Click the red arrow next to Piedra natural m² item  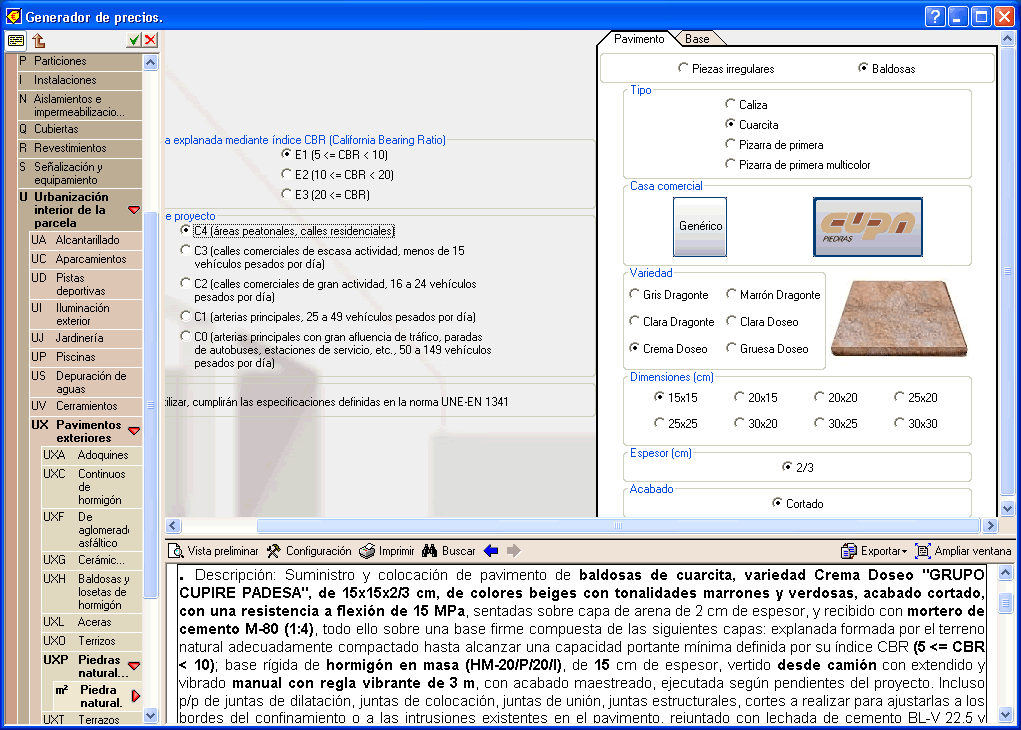pos(135,696)
